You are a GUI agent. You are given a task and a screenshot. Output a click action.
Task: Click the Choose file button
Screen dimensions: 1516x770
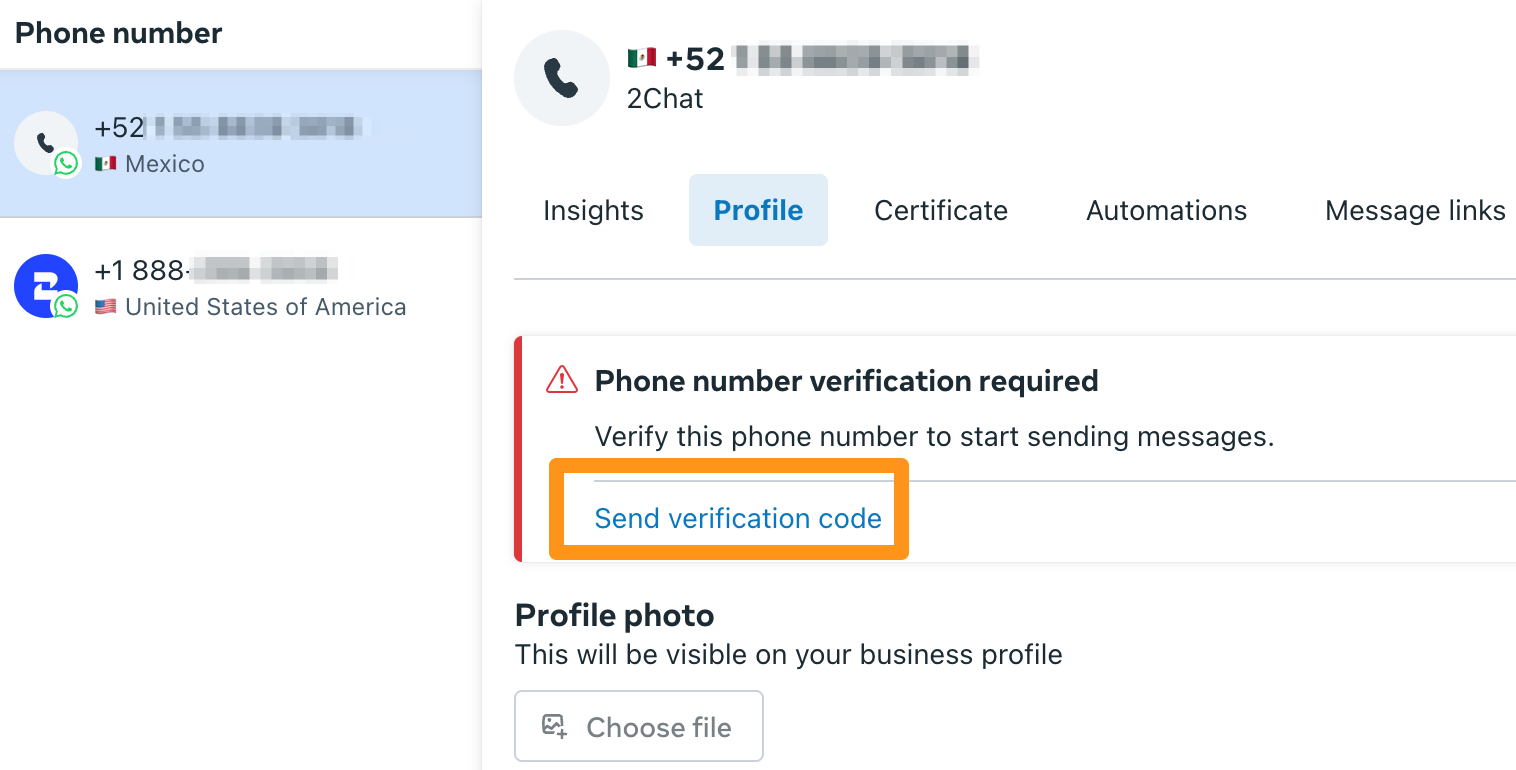639,726
